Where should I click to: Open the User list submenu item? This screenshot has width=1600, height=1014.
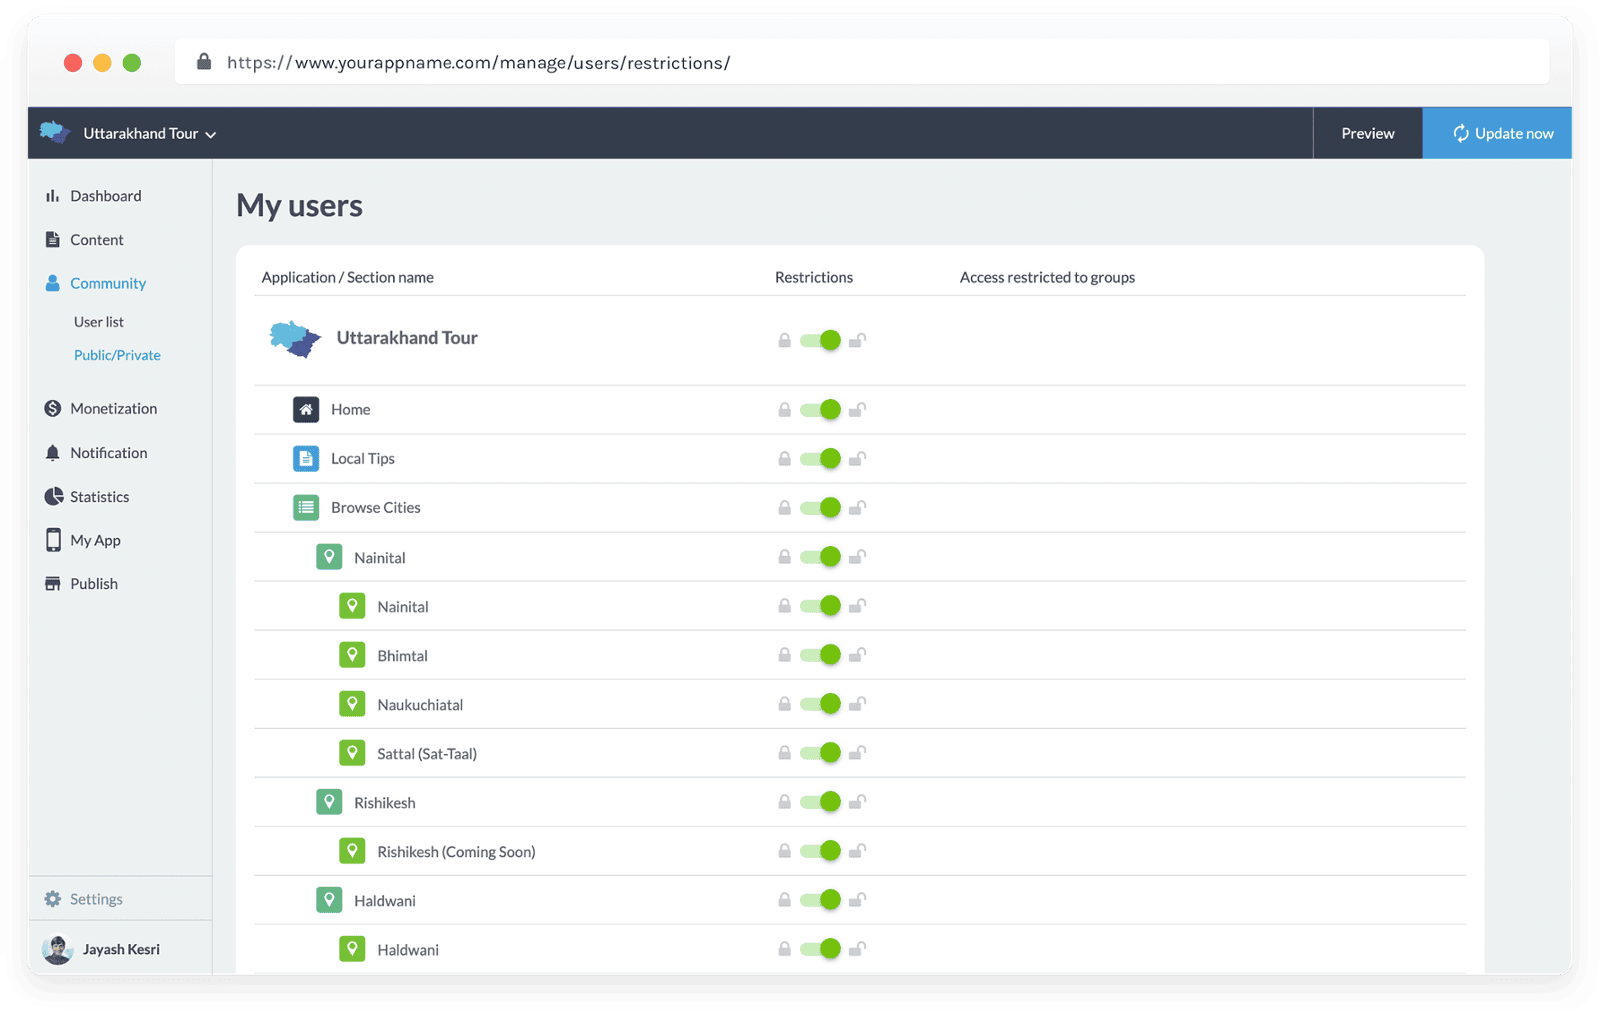(99, 322)
